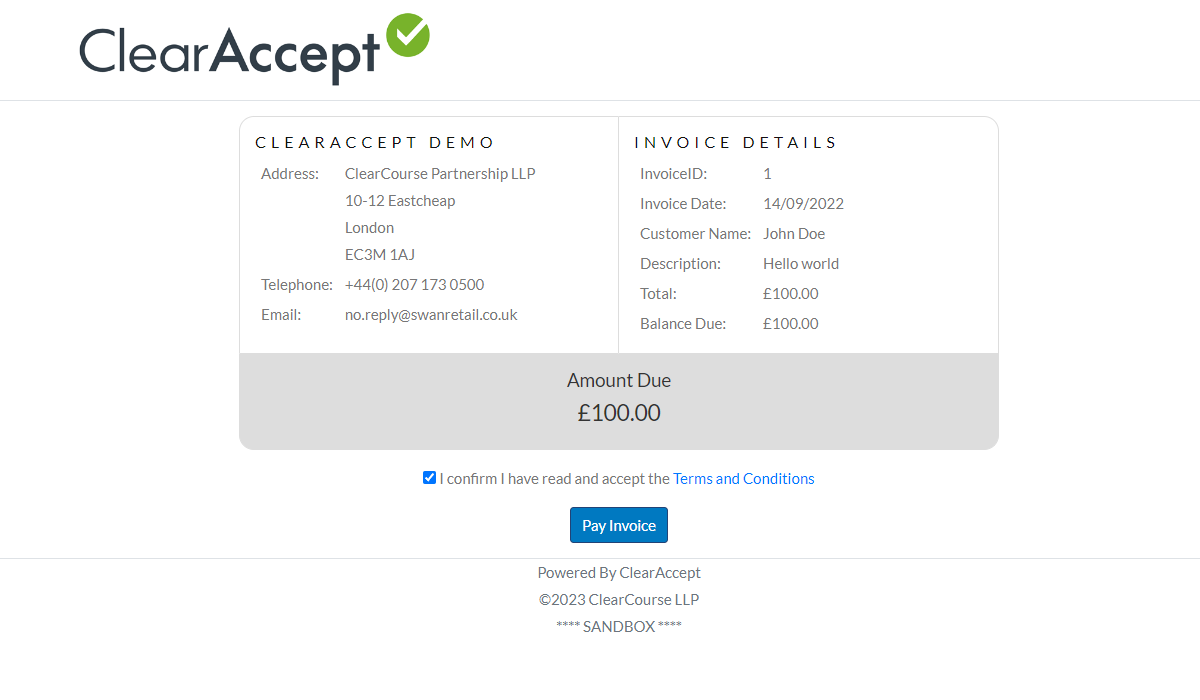This screenshot has height=700, width=1200.
Task: Toggle the Terms and Conditions acceptance checkbox
Action: tap(430, 478)
